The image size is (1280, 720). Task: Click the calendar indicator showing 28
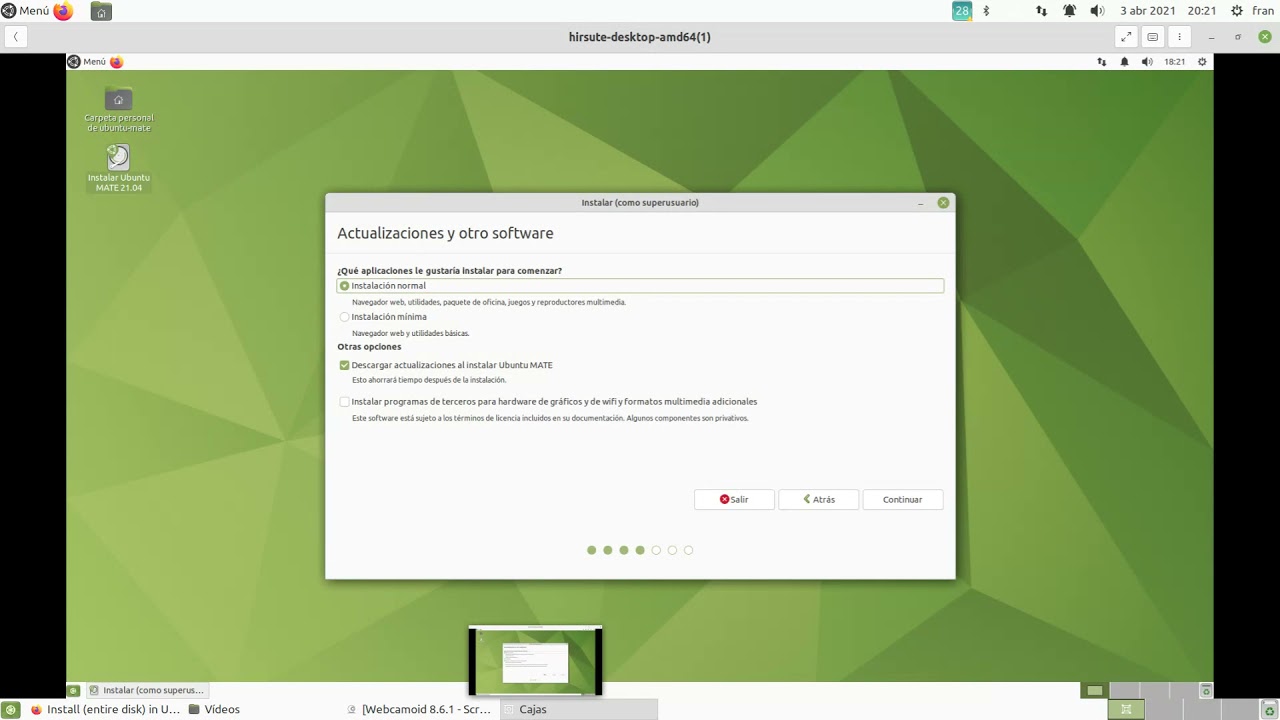[962, 11]
